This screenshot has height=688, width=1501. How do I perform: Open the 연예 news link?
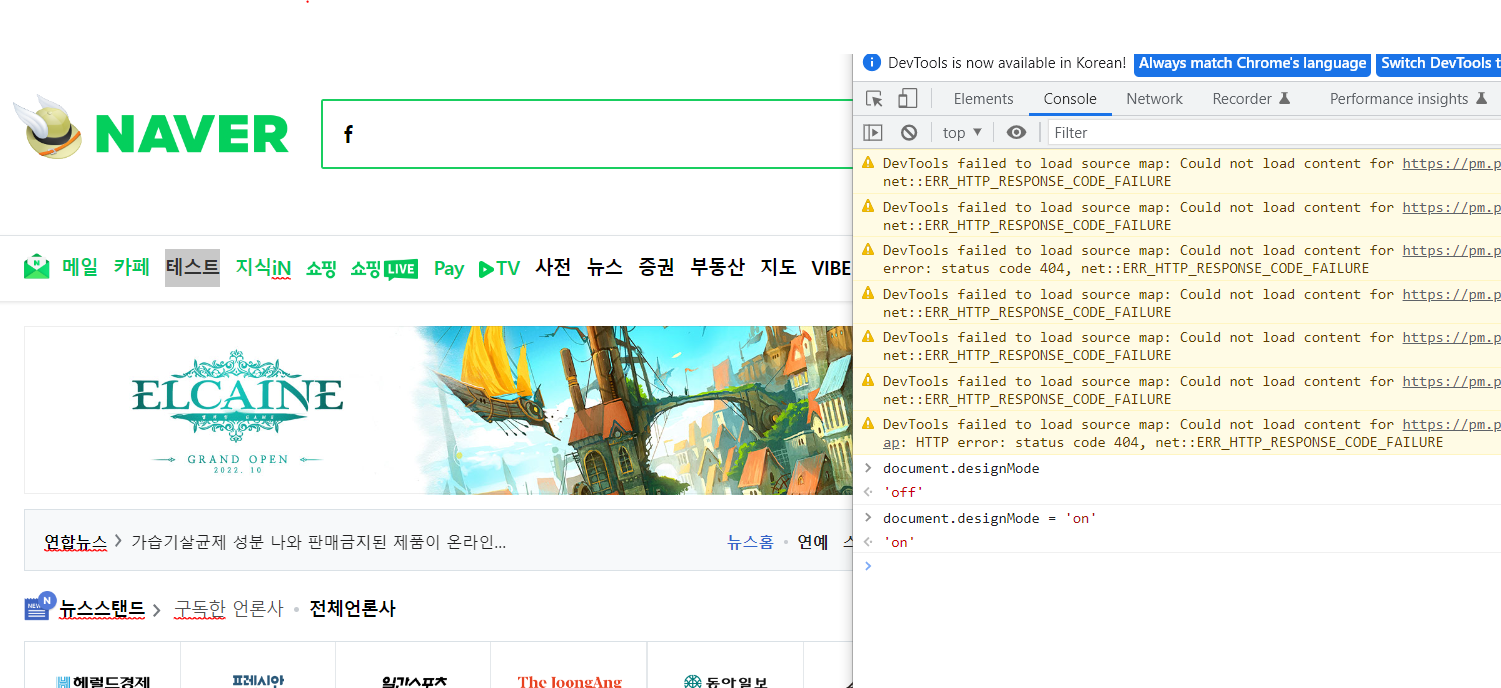click(x=812, y=542)
